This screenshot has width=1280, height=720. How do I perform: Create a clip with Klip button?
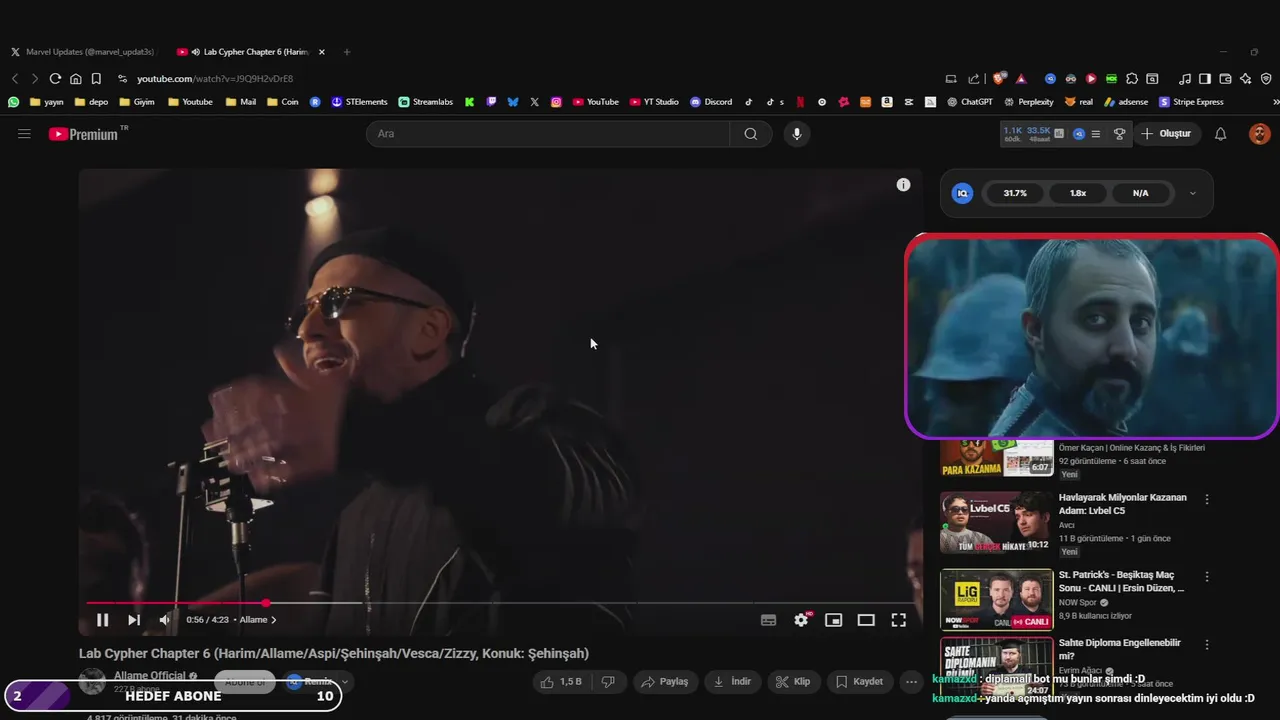pos(792,682)
